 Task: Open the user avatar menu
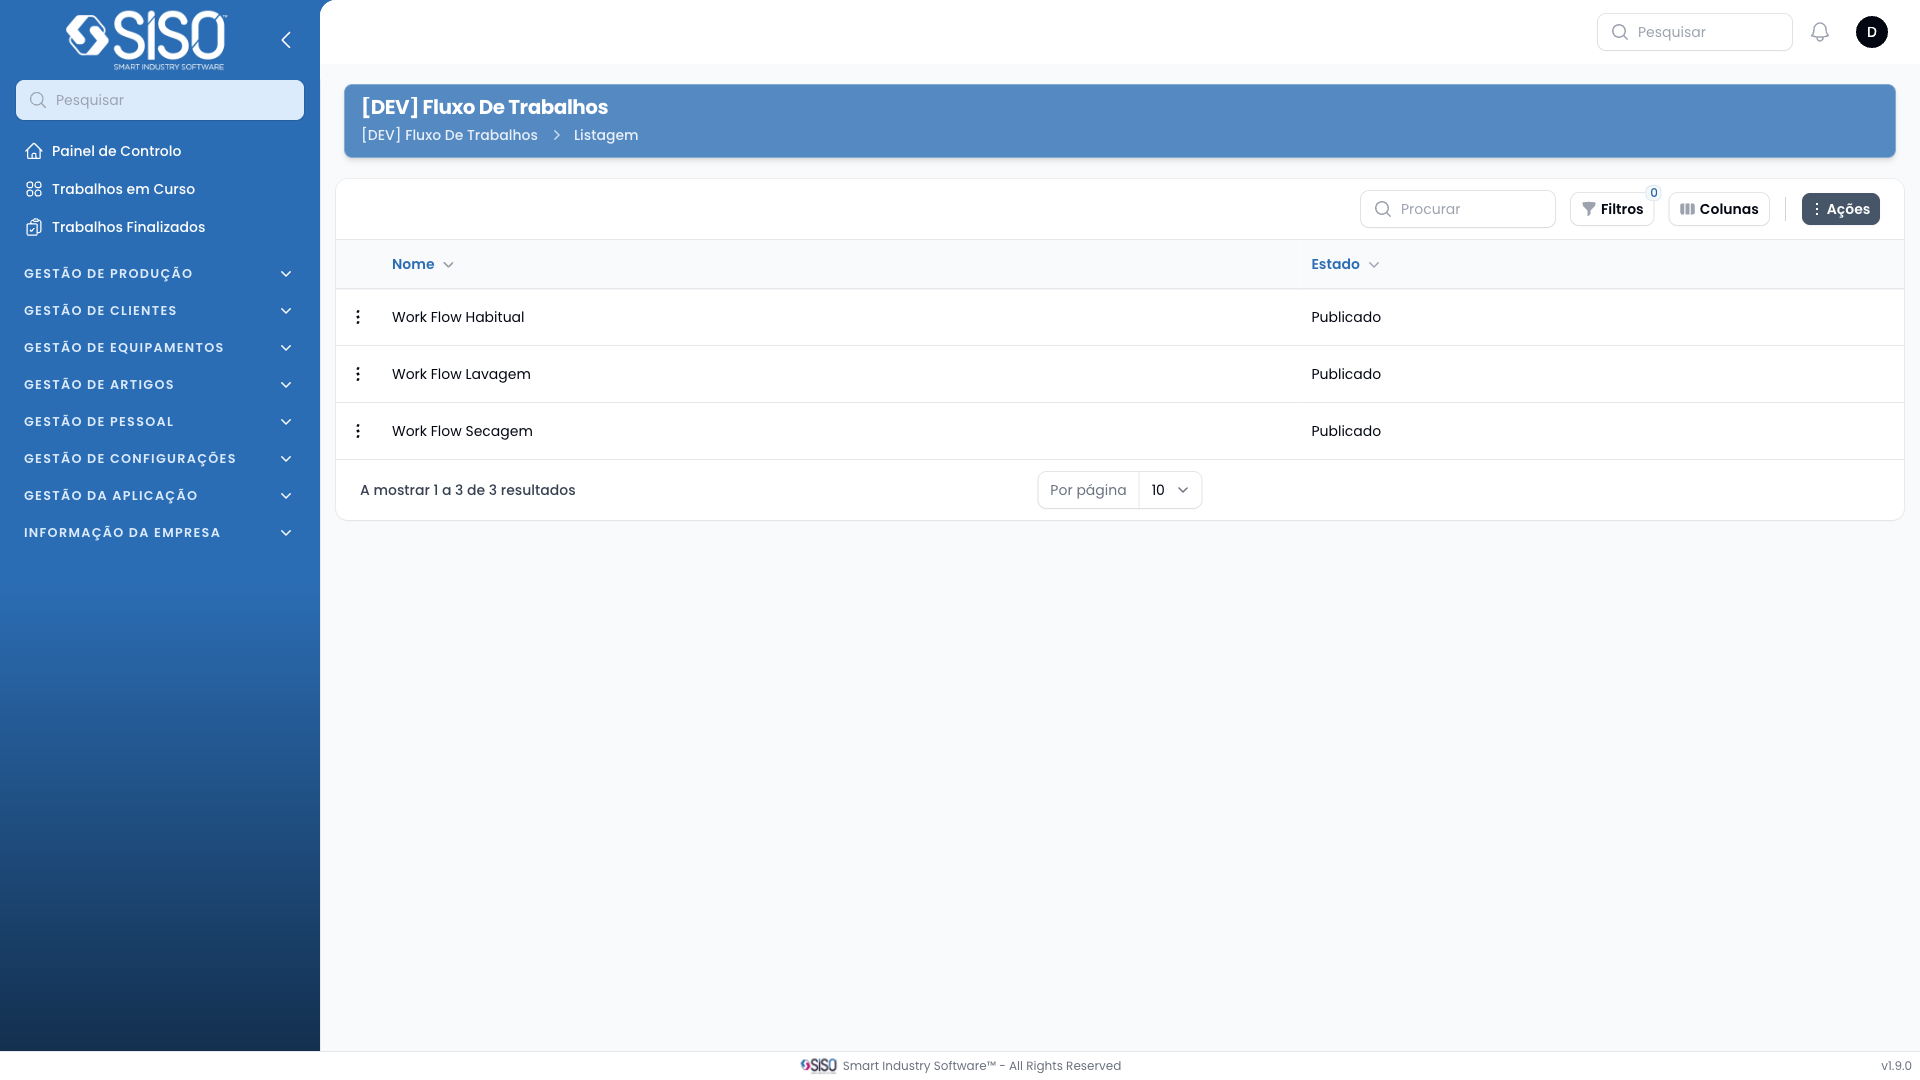1872,32
